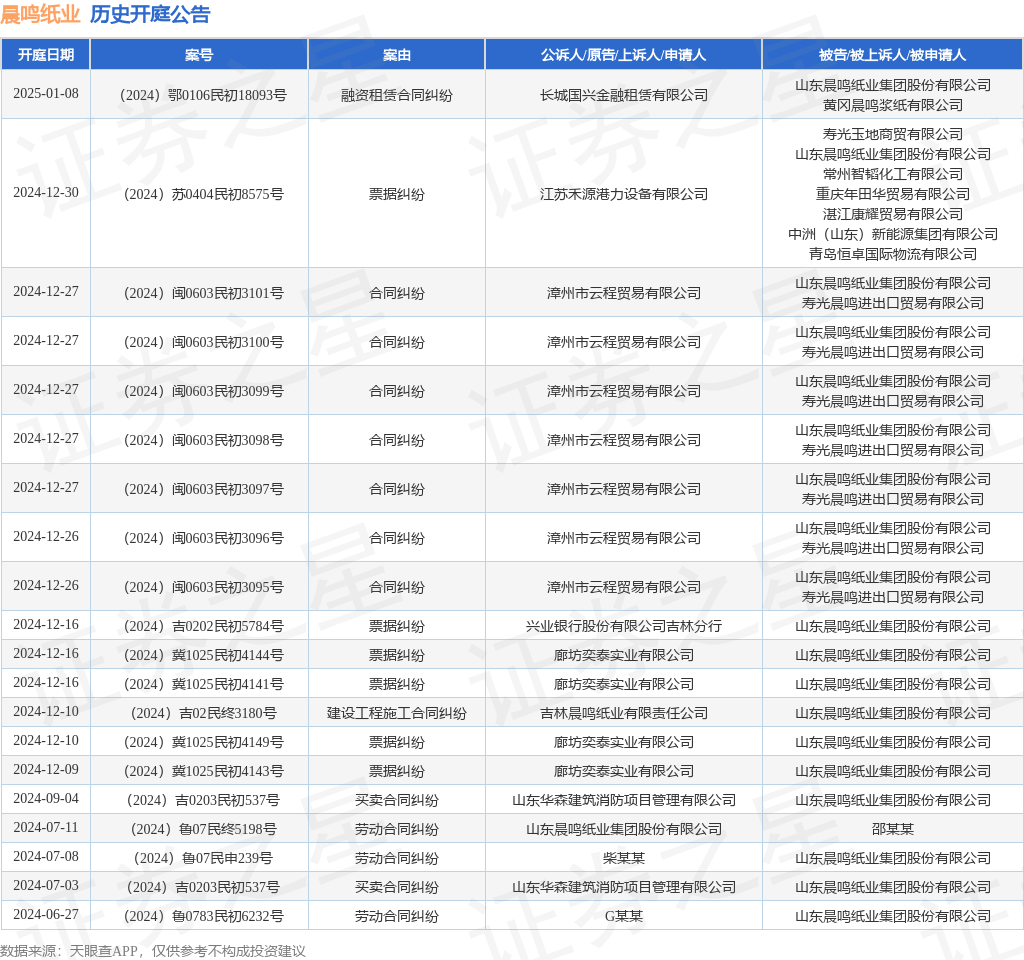This screenshot has height=960, width=1024.
Task: Click defendant 湛江康耀贸易有限公司
Action: 893,214
